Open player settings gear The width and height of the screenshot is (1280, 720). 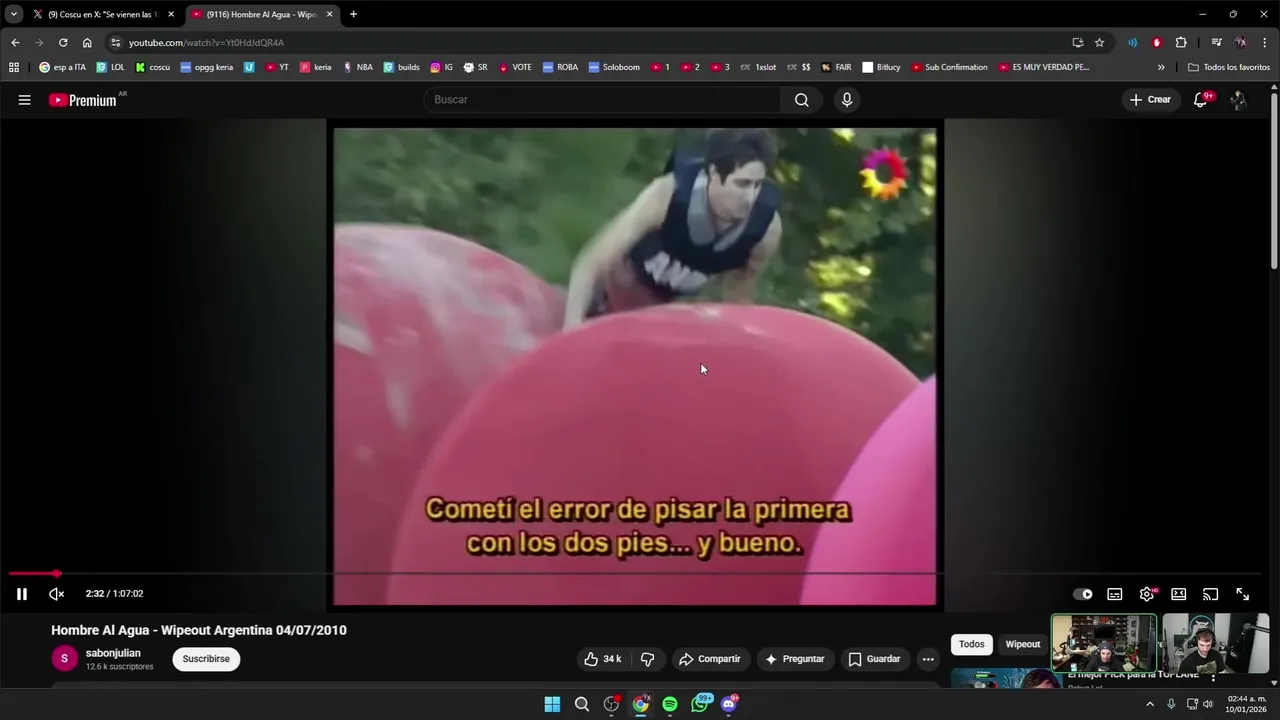pyautogui.click(x=1147, y=594)
